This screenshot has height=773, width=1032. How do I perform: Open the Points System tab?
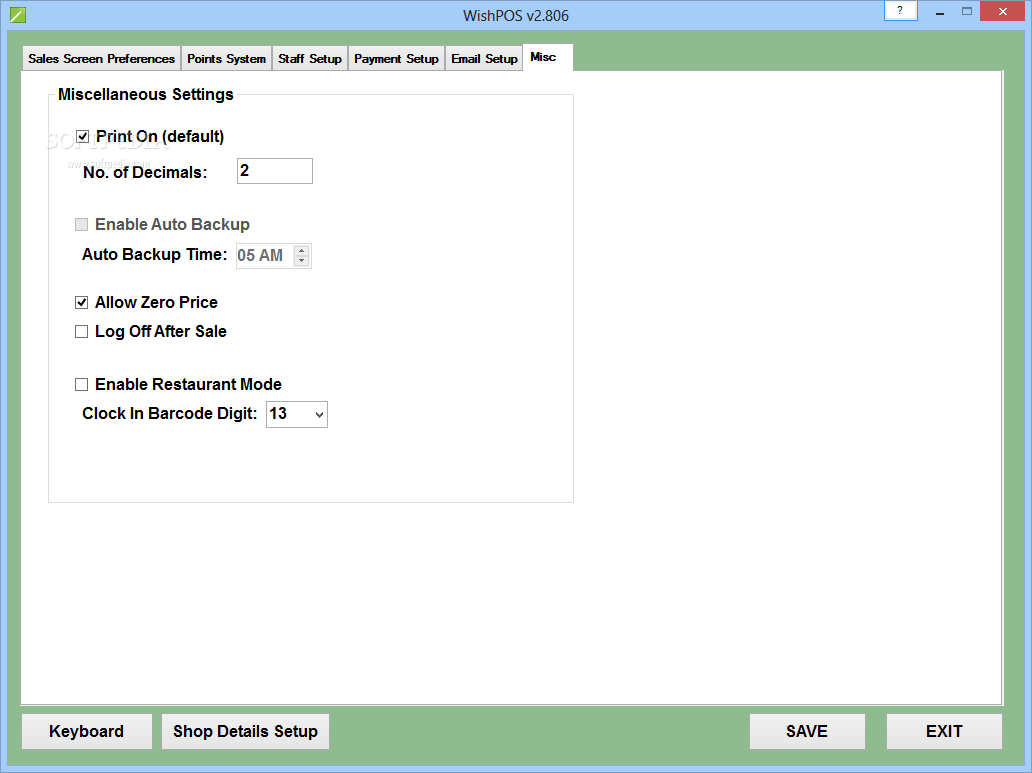point(226,59)
